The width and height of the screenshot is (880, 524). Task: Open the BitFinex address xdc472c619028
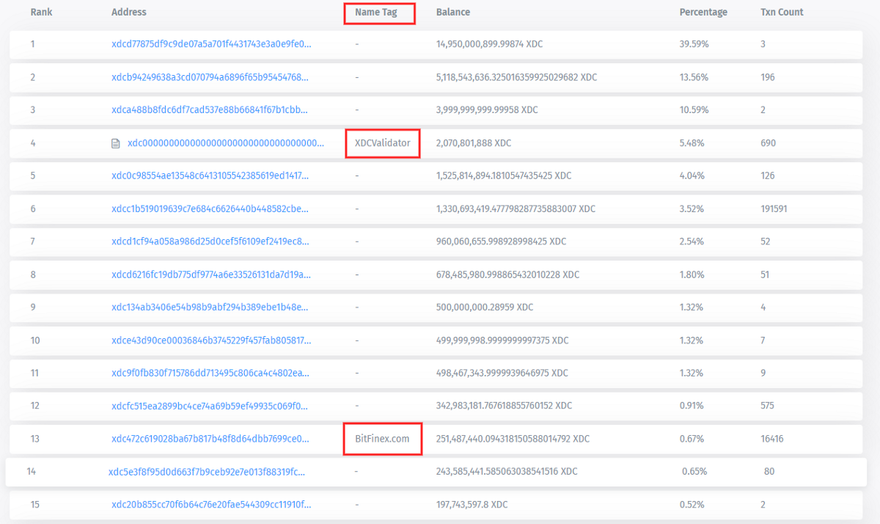[x=210, y=439]
